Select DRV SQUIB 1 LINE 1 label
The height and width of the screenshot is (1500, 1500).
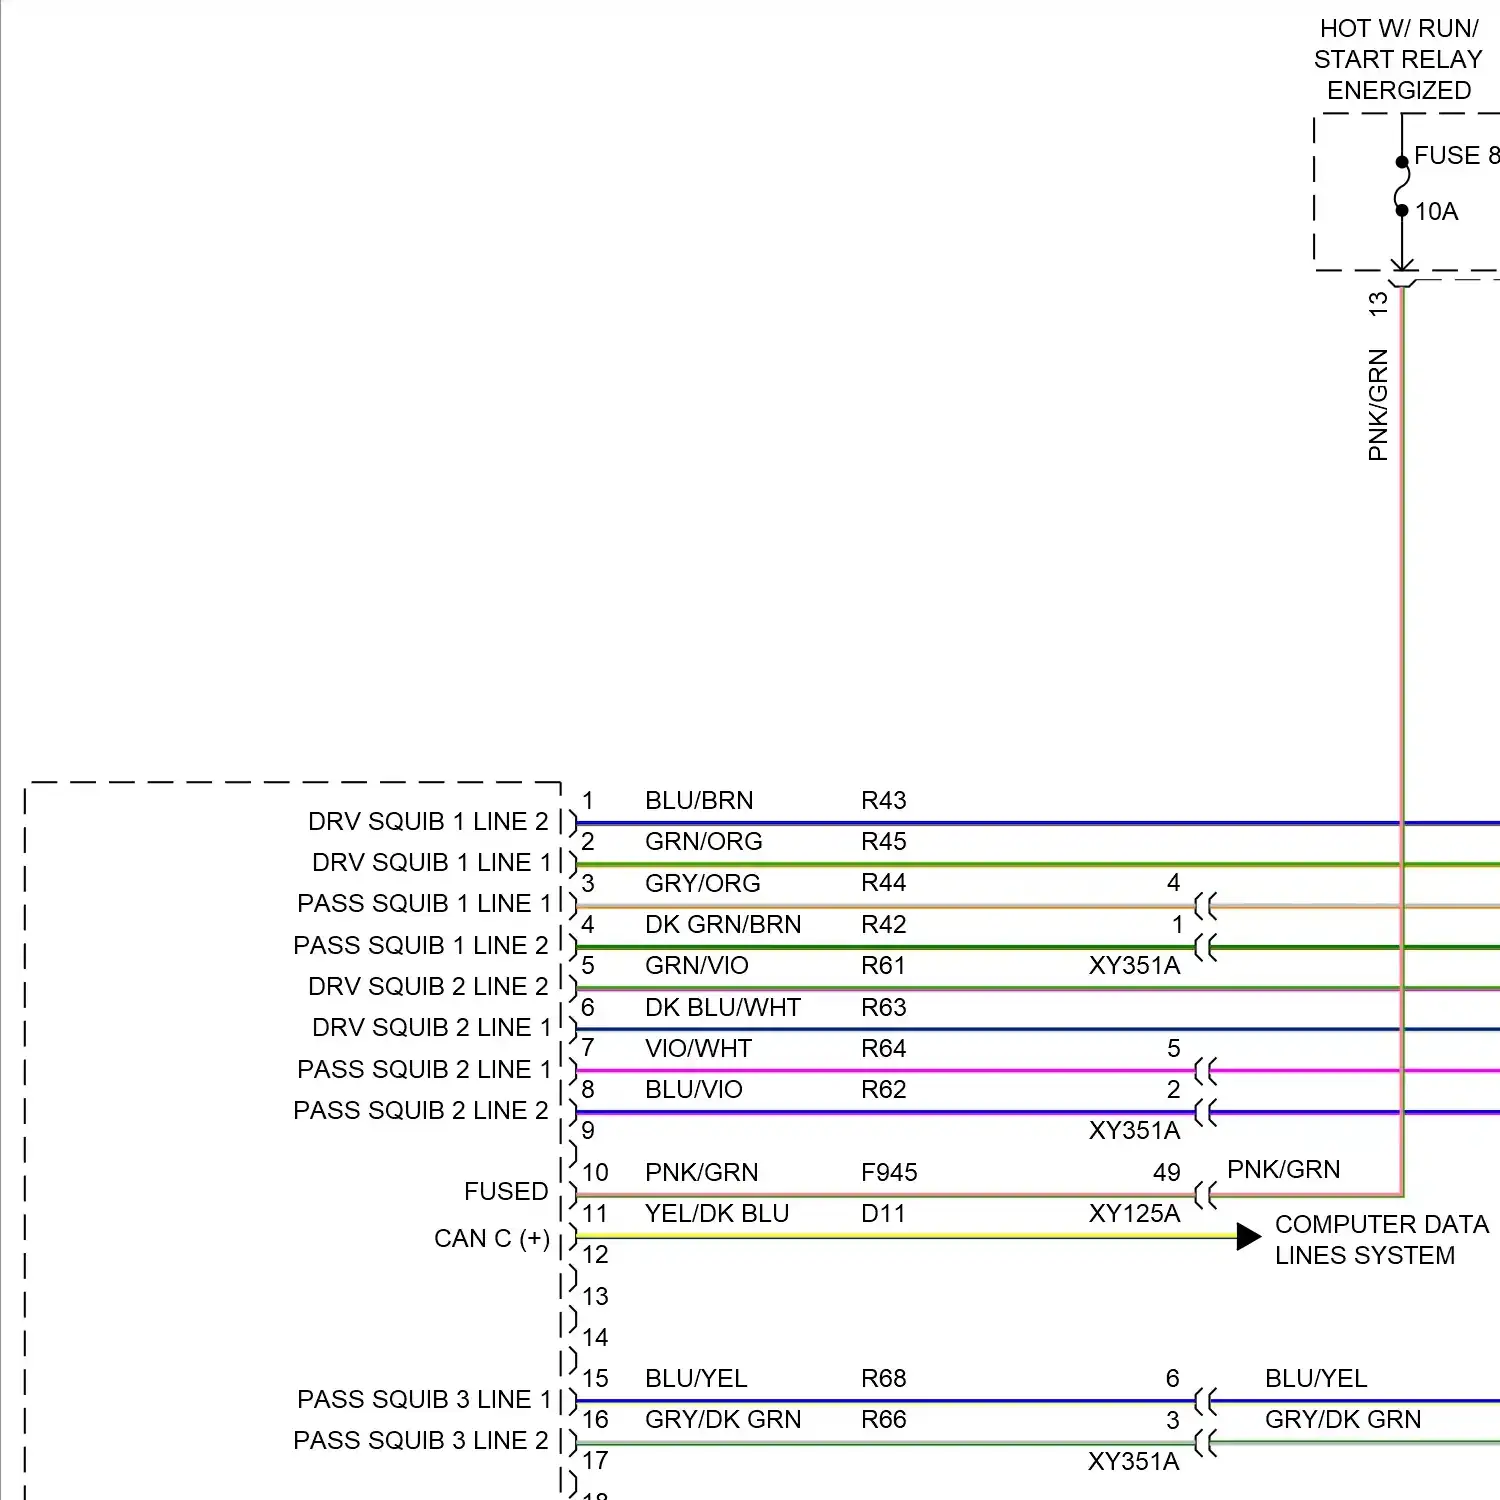pos(432,863)
